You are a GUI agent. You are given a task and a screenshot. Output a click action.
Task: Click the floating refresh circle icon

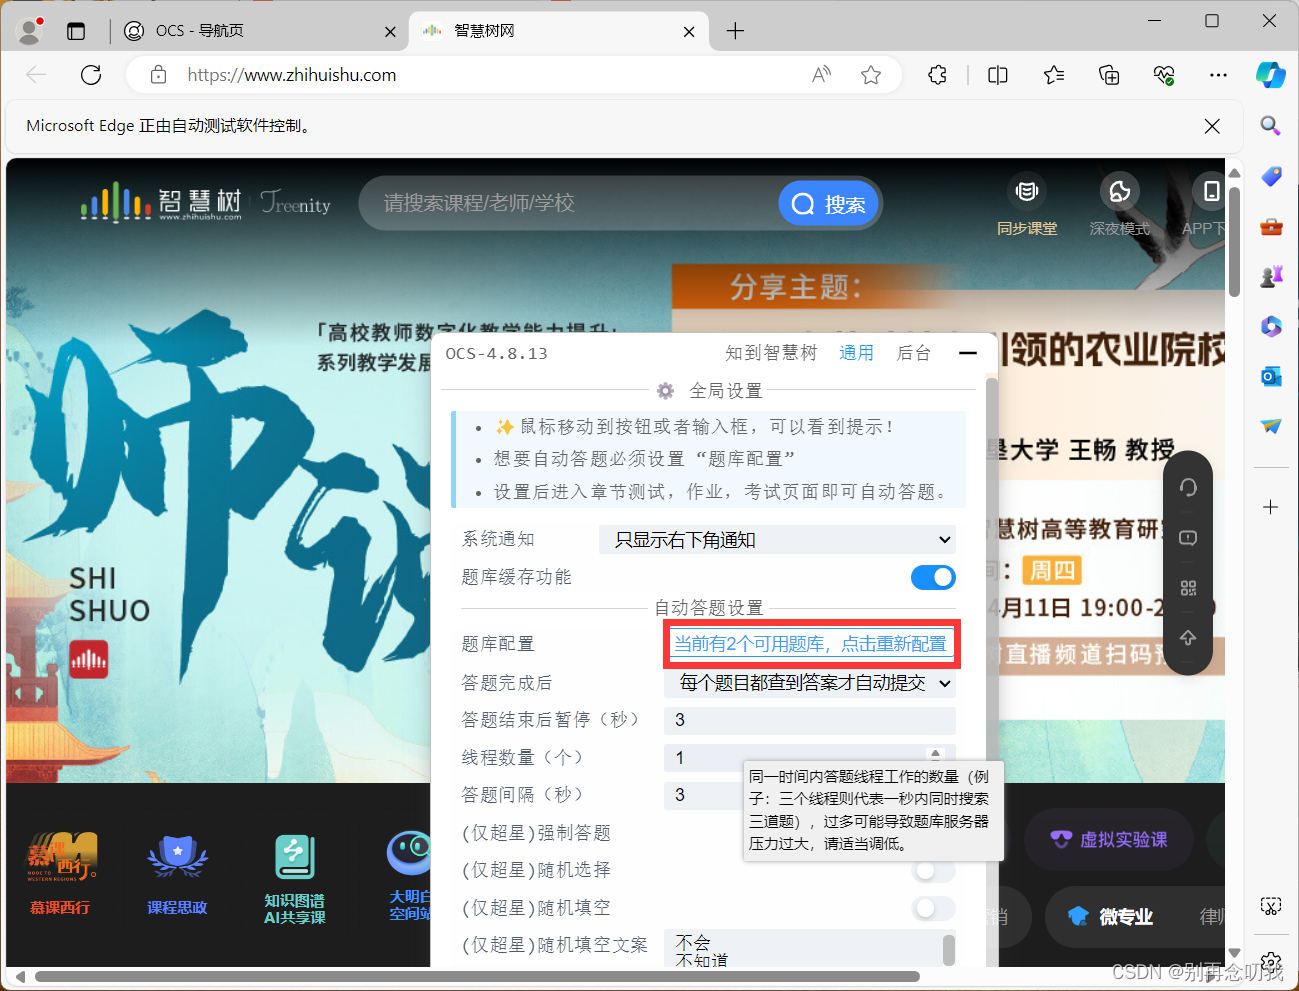pos(1188,487)
